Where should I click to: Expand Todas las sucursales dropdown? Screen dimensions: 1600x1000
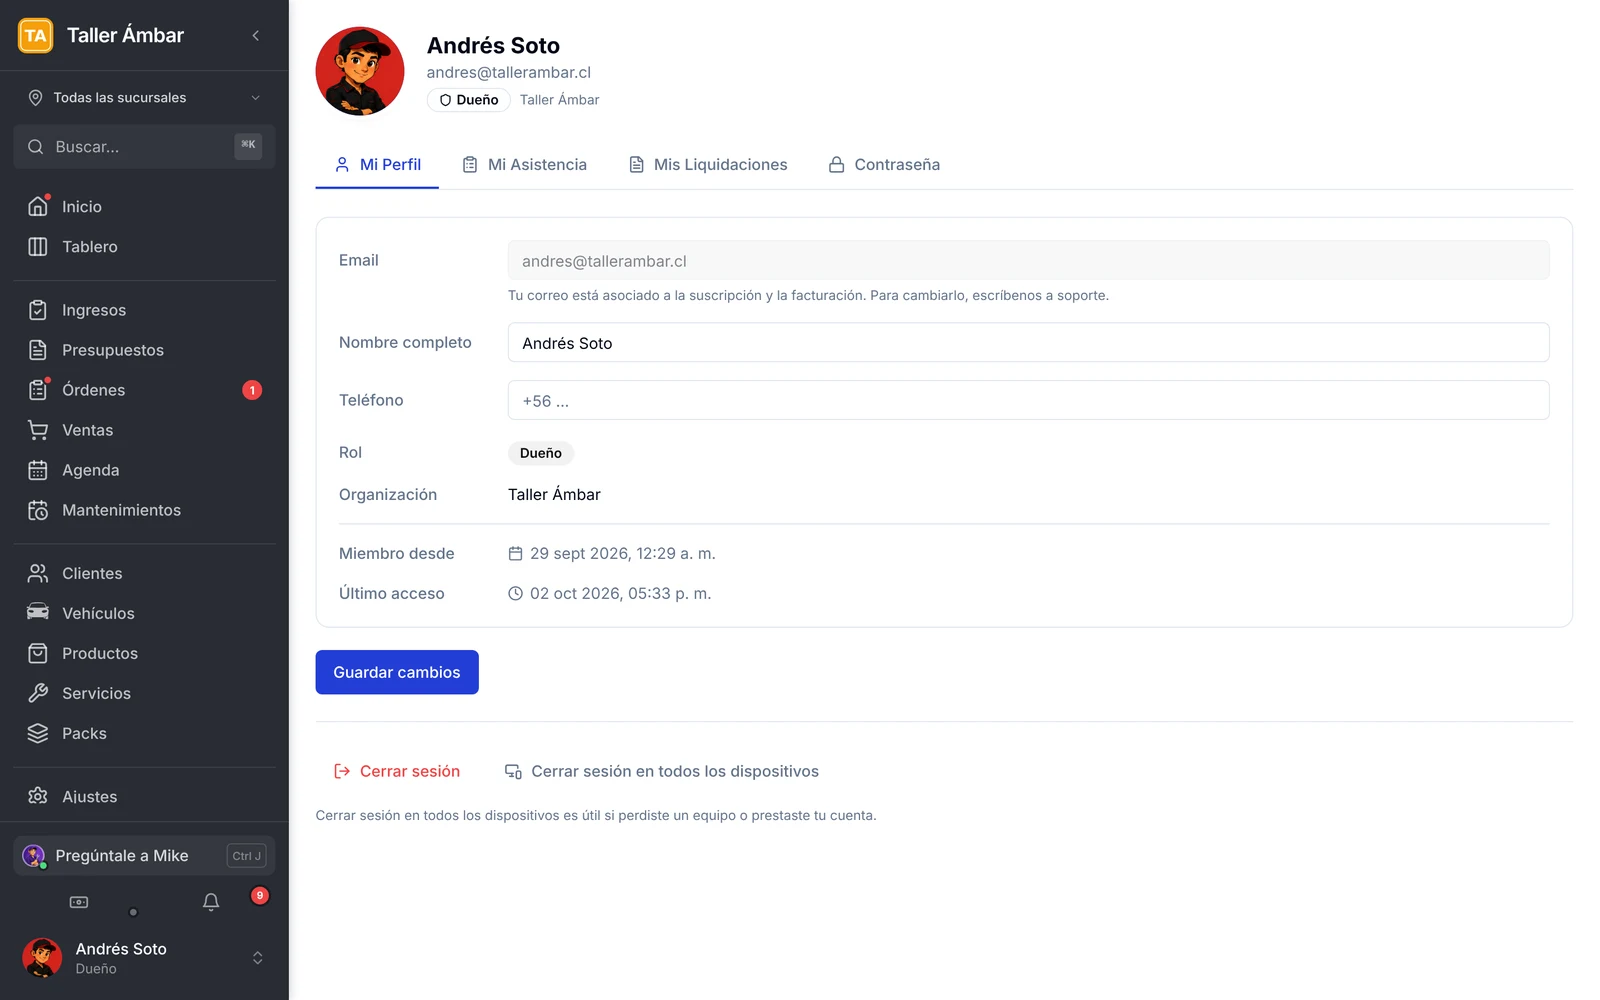pyautogui.click(x=144, y=97)
